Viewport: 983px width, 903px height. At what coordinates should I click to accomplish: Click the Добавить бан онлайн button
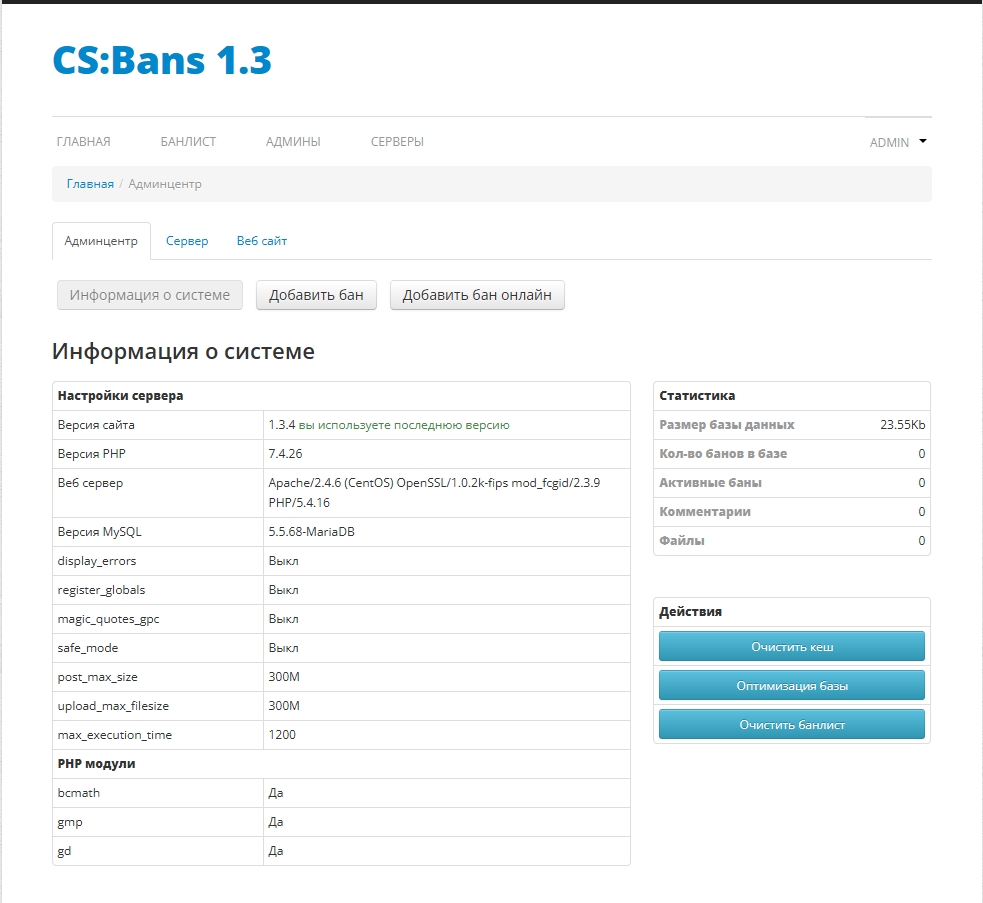477,295
